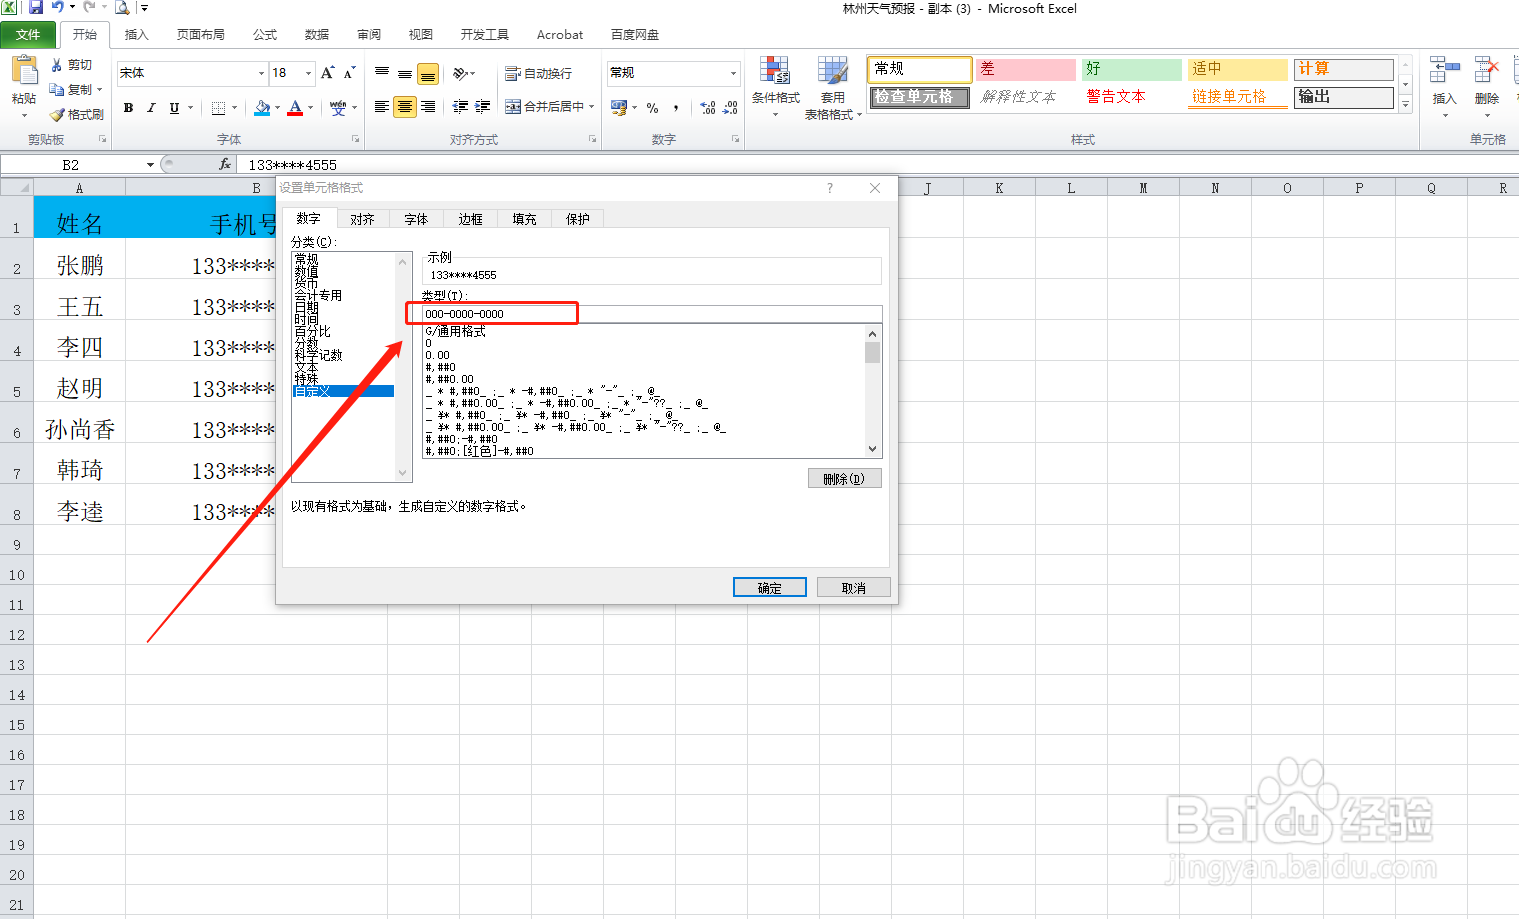Open the font size dropdown arrow
This screenshot has width=1519, height=919.
[308, 73]
